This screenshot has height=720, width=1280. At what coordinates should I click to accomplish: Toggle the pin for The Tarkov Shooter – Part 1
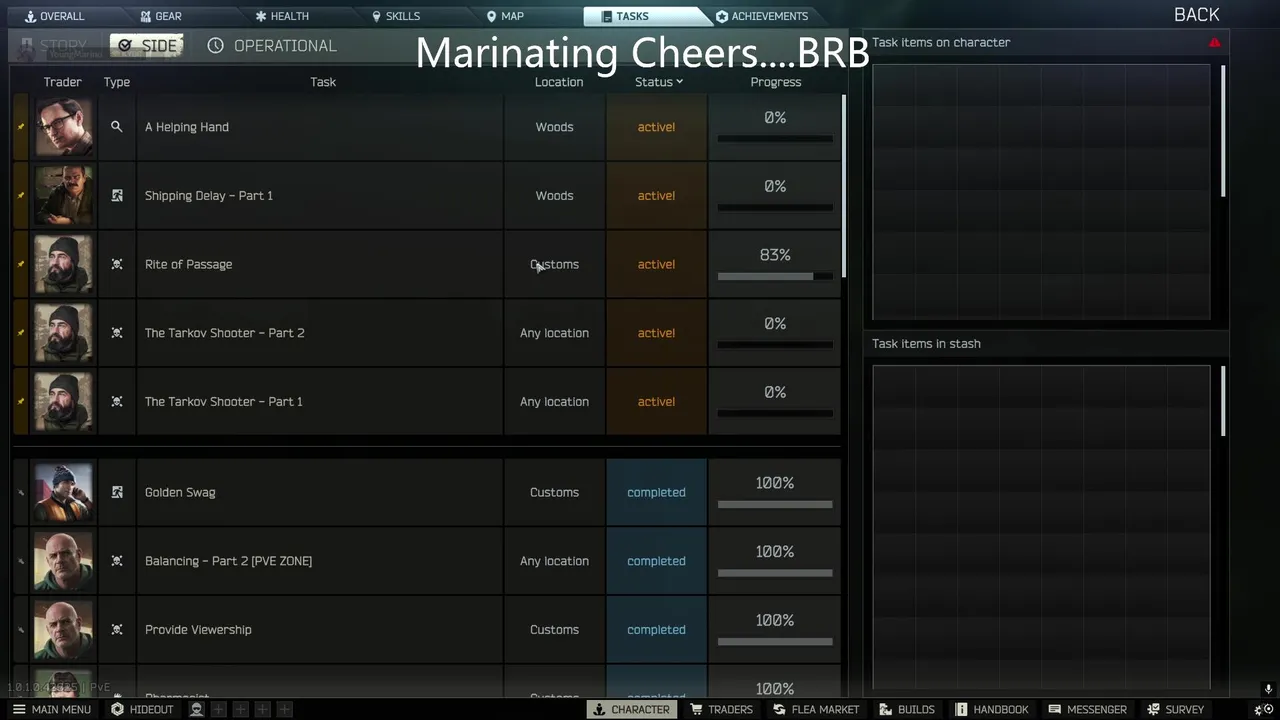21,401
